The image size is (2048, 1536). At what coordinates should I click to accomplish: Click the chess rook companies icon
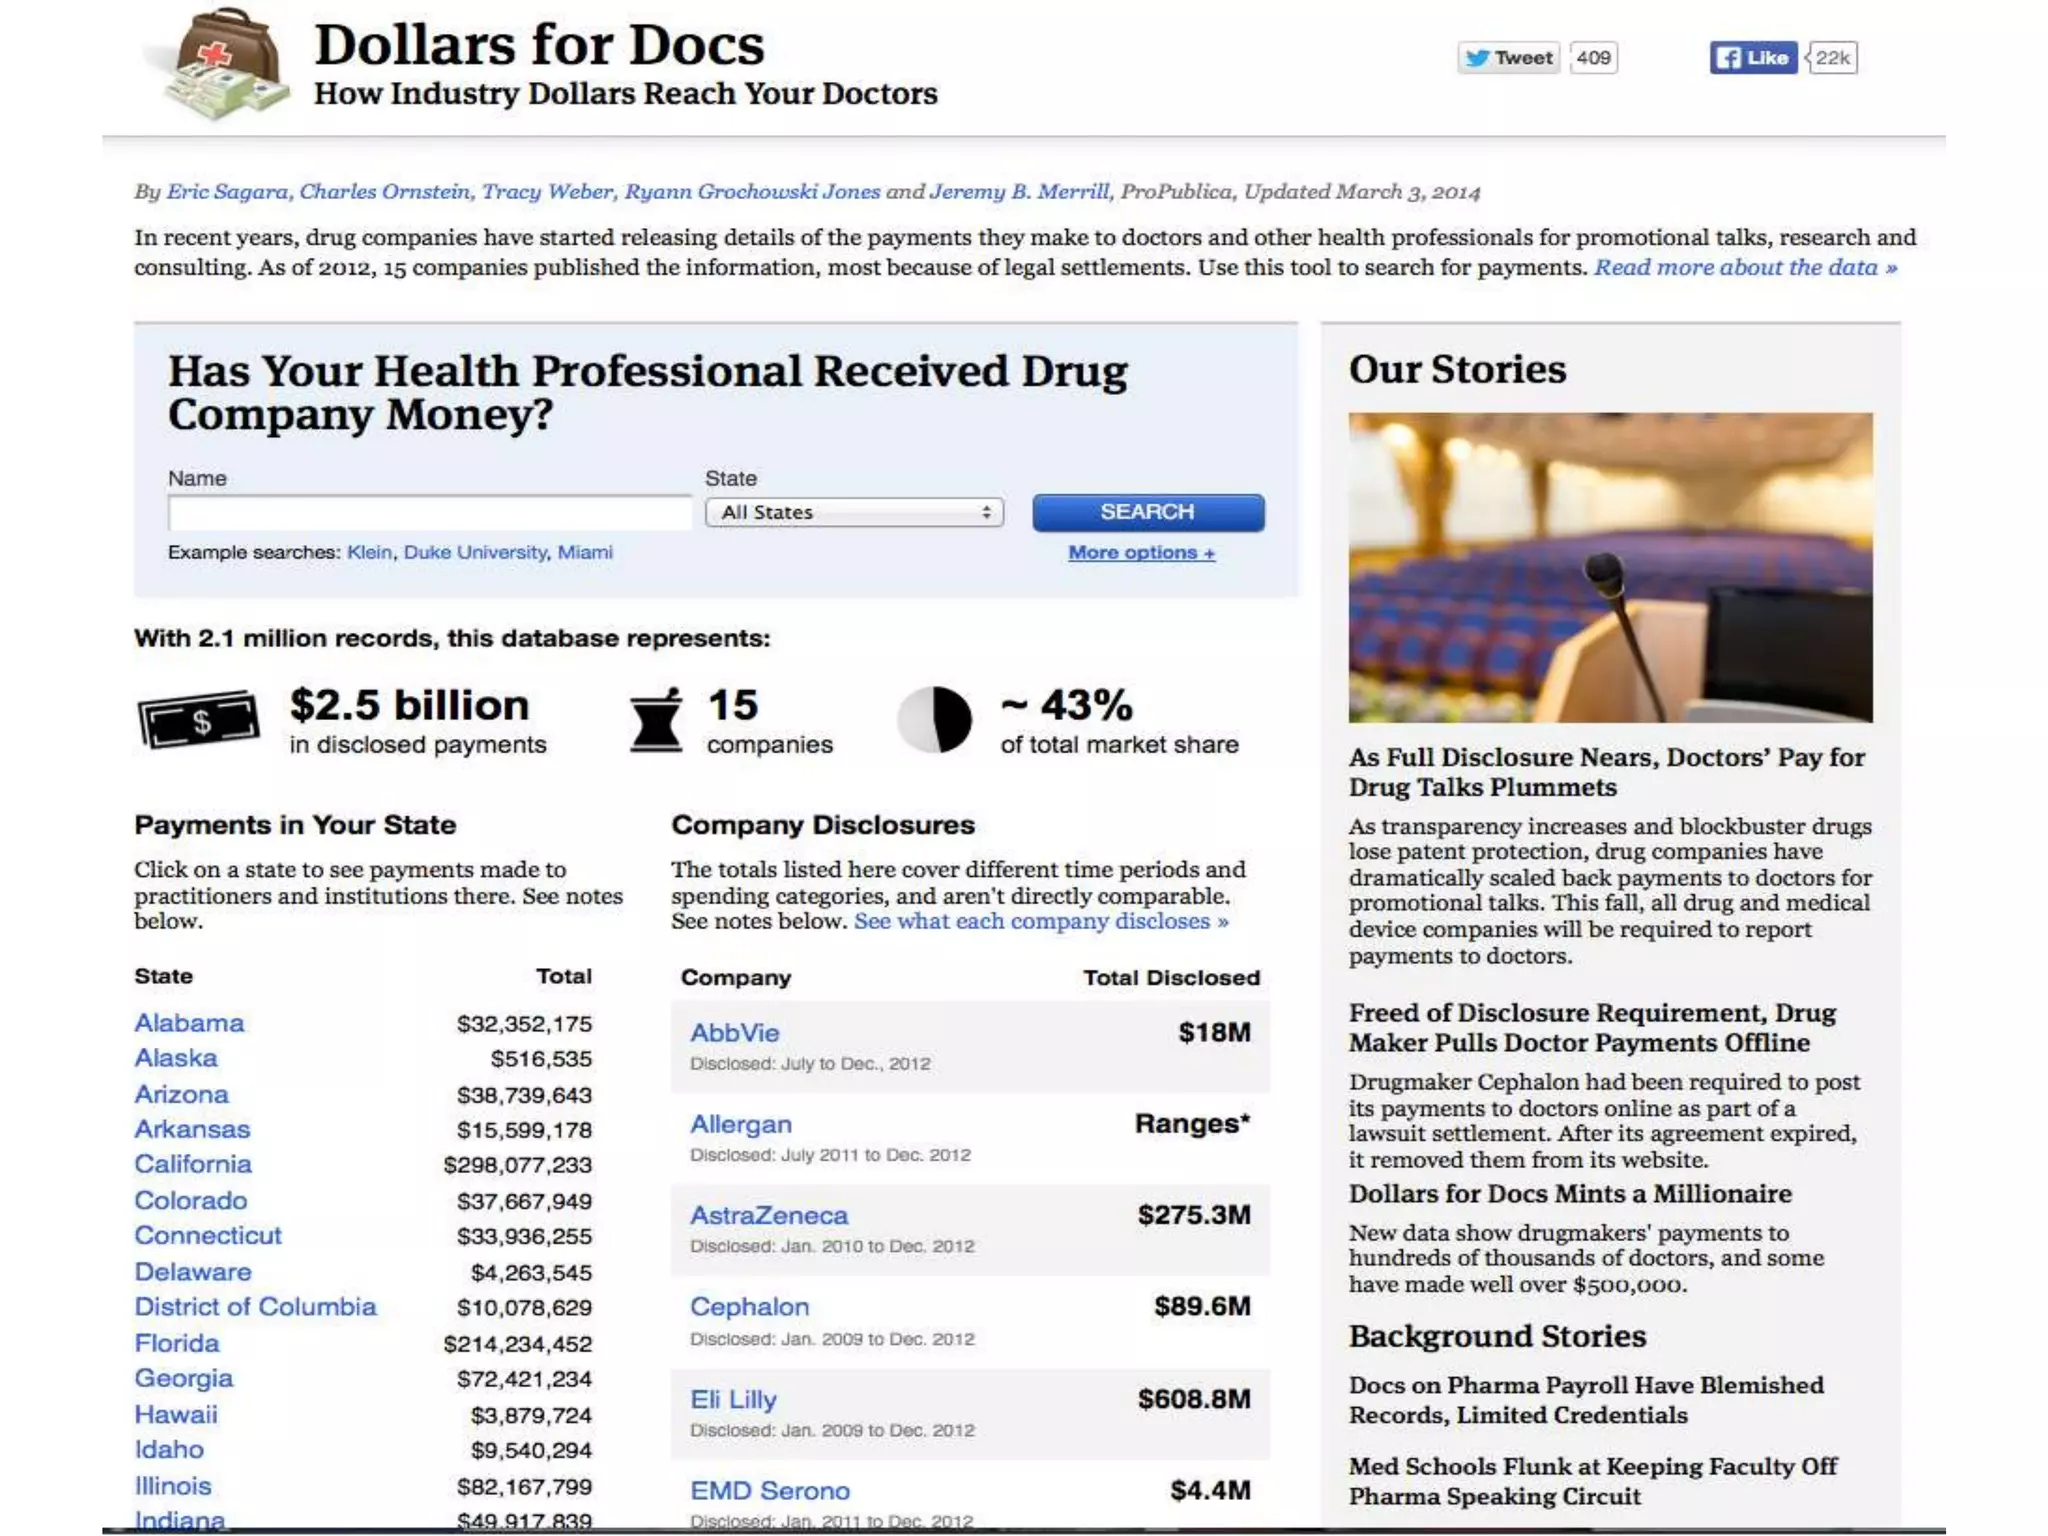coord(656,720)
